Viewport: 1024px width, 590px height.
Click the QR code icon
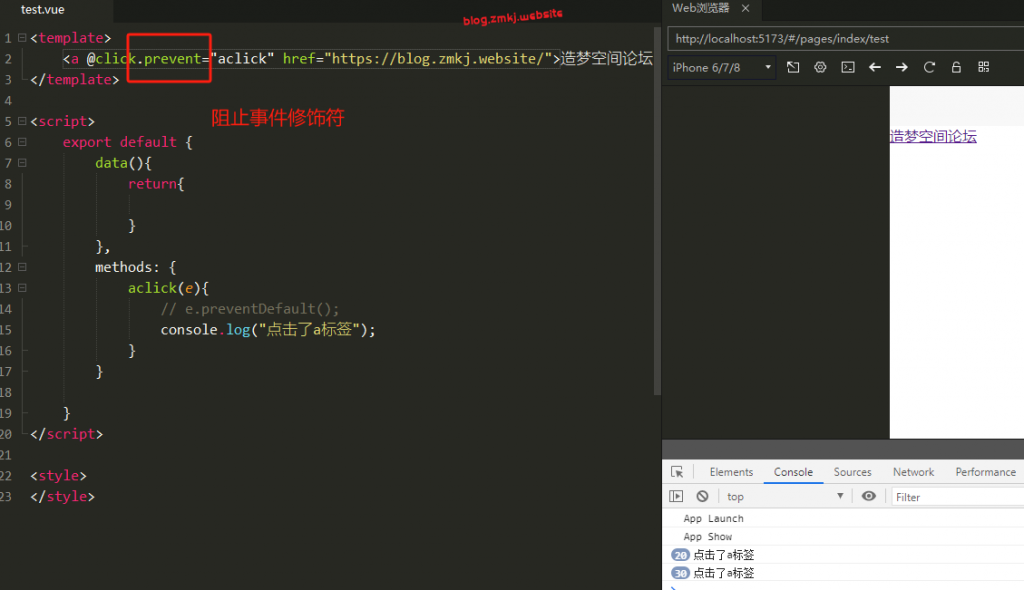(983, 67)
